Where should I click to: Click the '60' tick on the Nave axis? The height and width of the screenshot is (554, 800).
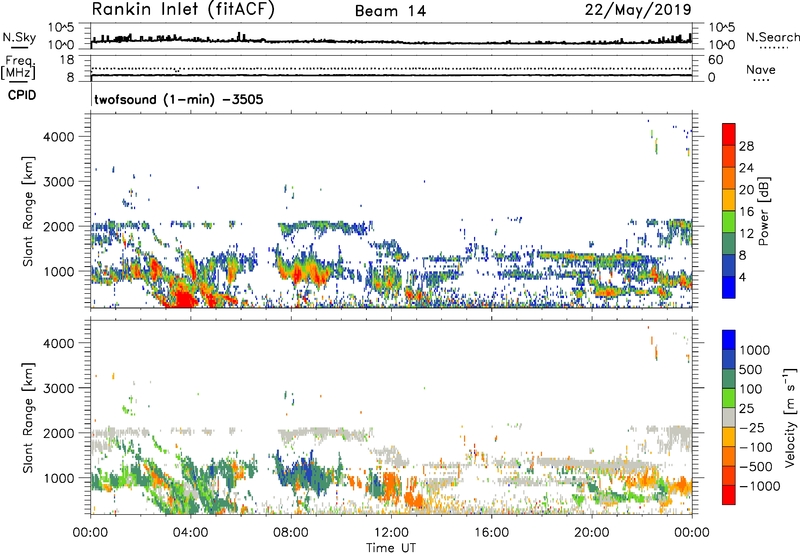point(715,60)
